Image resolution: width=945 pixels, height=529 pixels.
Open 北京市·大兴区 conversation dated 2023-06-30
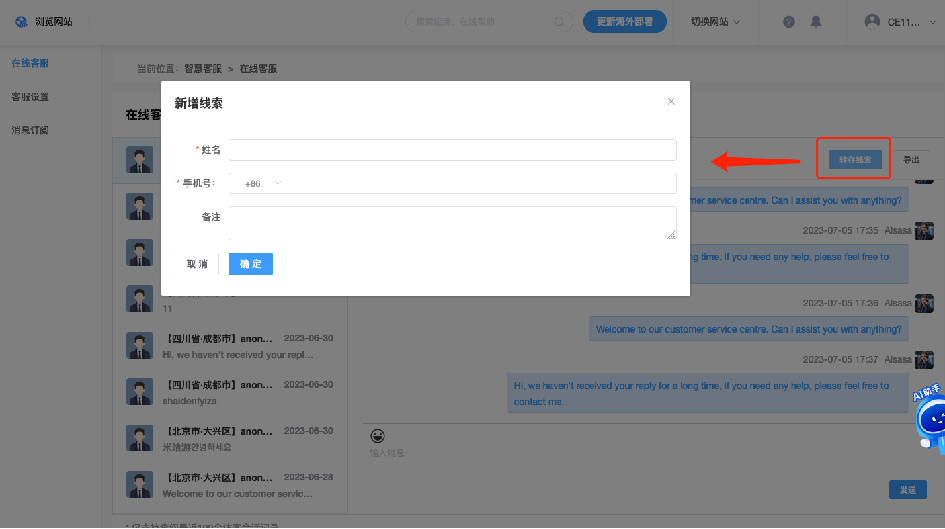click(230, 439)
